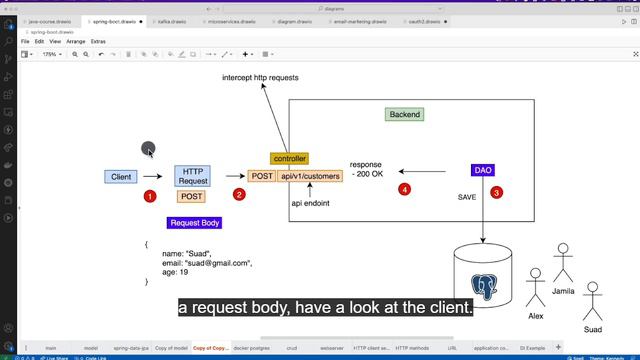Open the insert plus dropdown

pyautogui.click(x=248, y=54)
